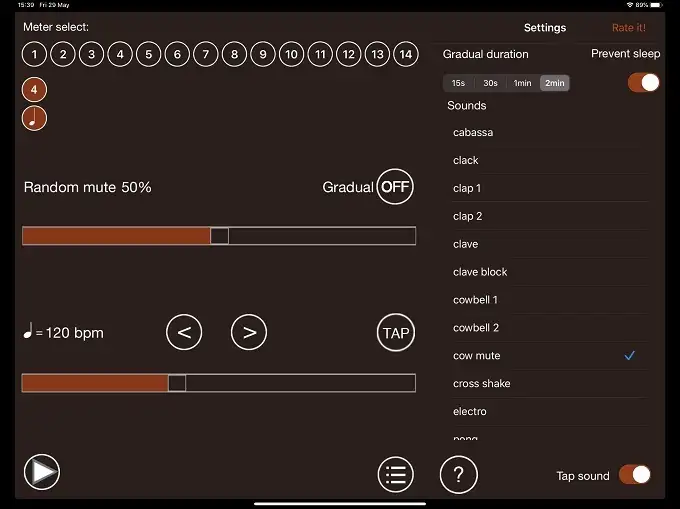Select meter 2
Image resolution: width=680 pixels, height=509 pixels.
coord(63,54)
